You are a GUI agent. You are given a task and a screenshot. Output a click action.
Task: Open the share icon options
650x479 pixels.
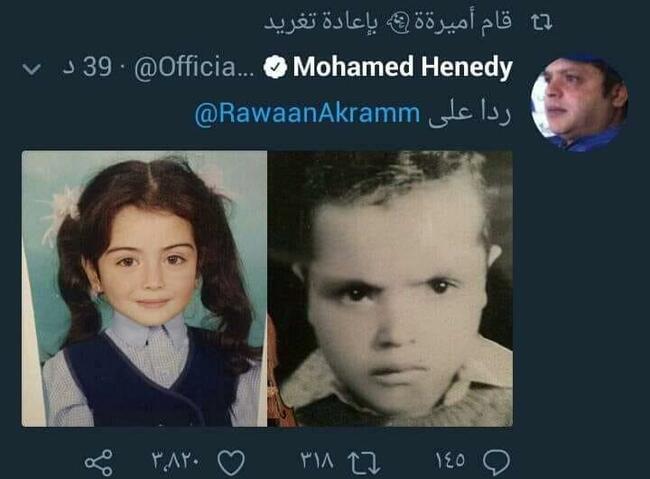coord(99,462)
